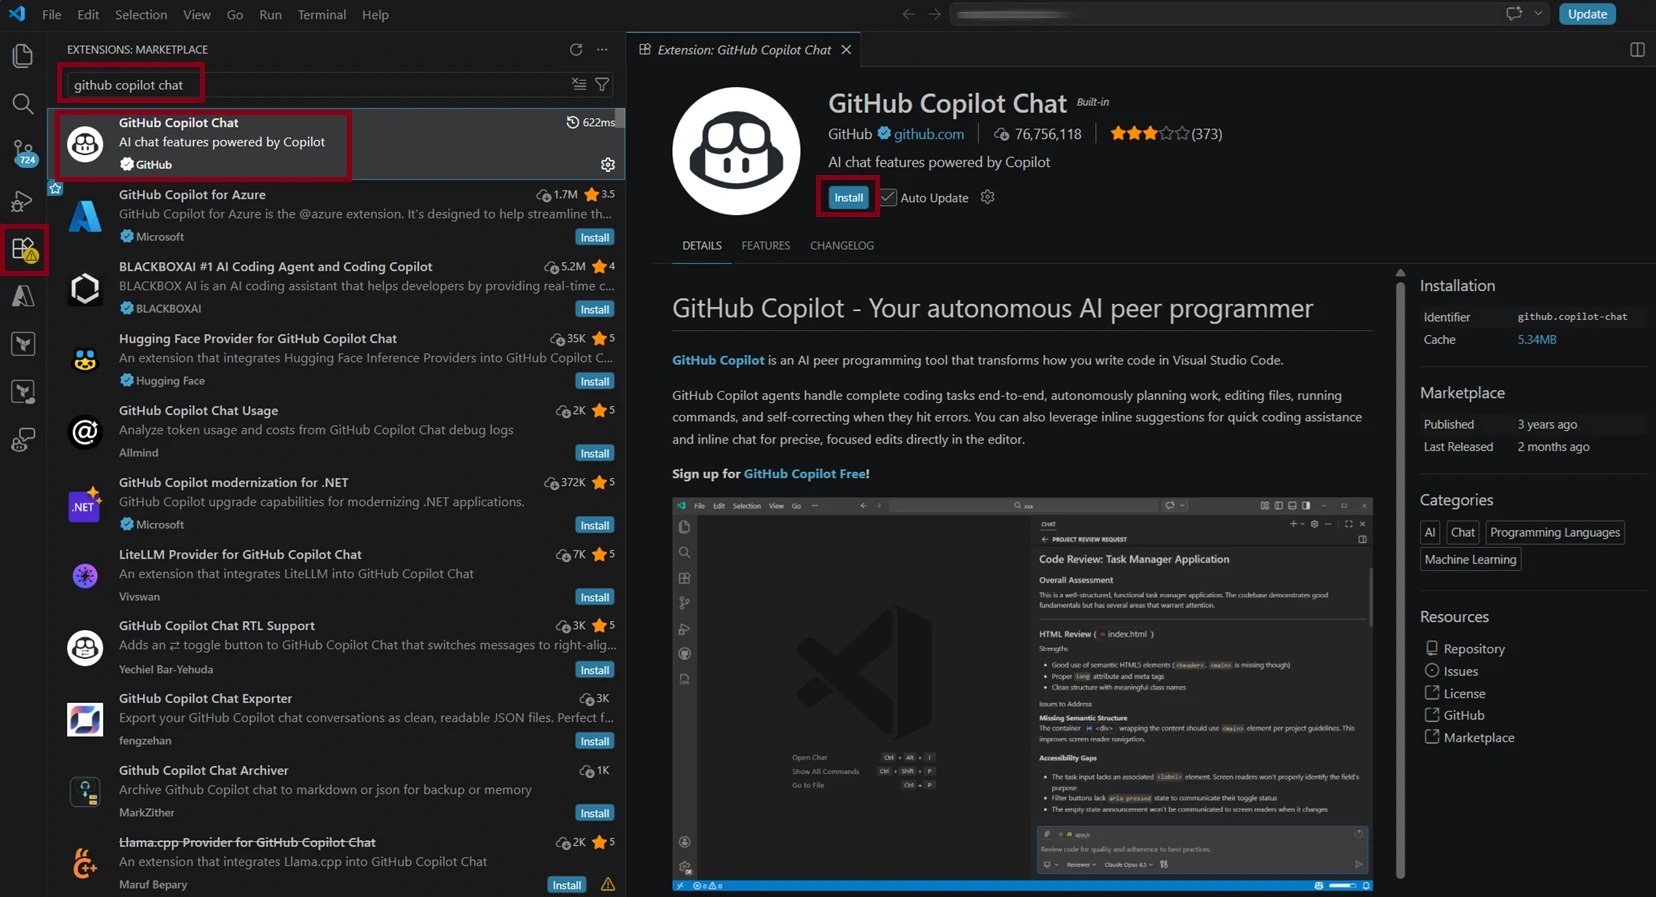
Task: Click the VS Code logo icon
Action: pos(17,14)
